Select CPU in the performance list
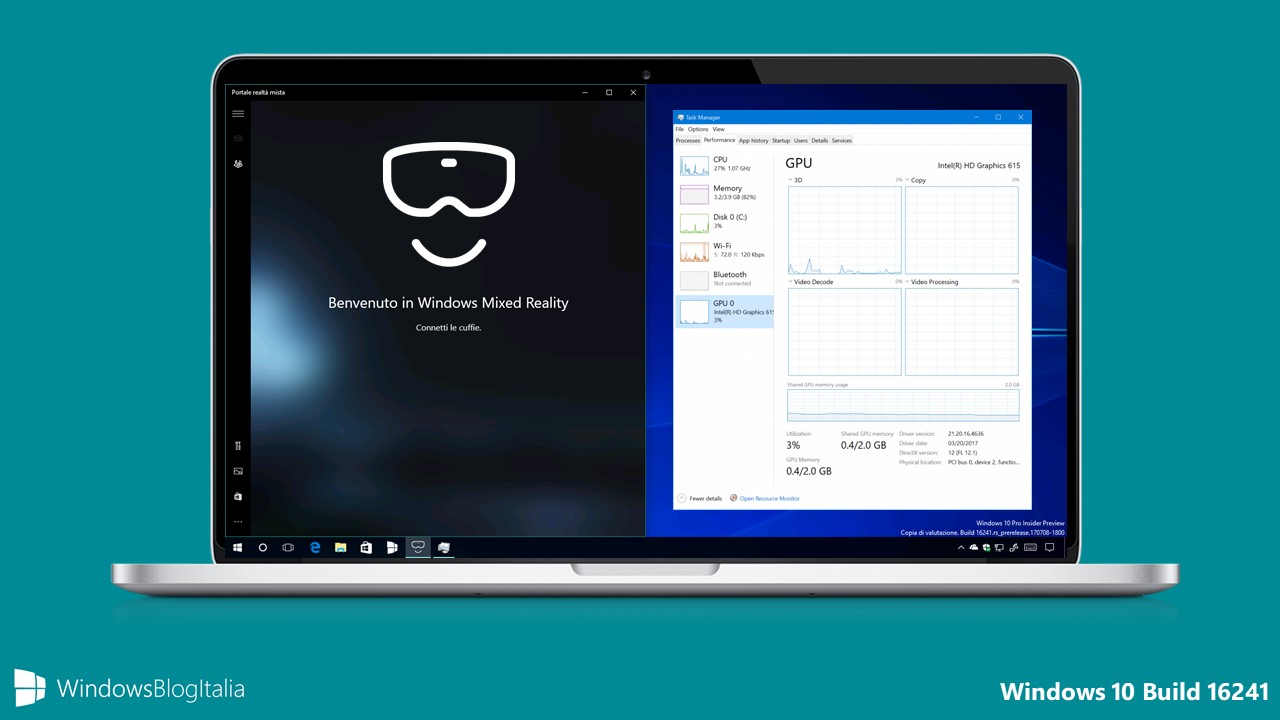 pyautogui.click(x=725, y=164)
